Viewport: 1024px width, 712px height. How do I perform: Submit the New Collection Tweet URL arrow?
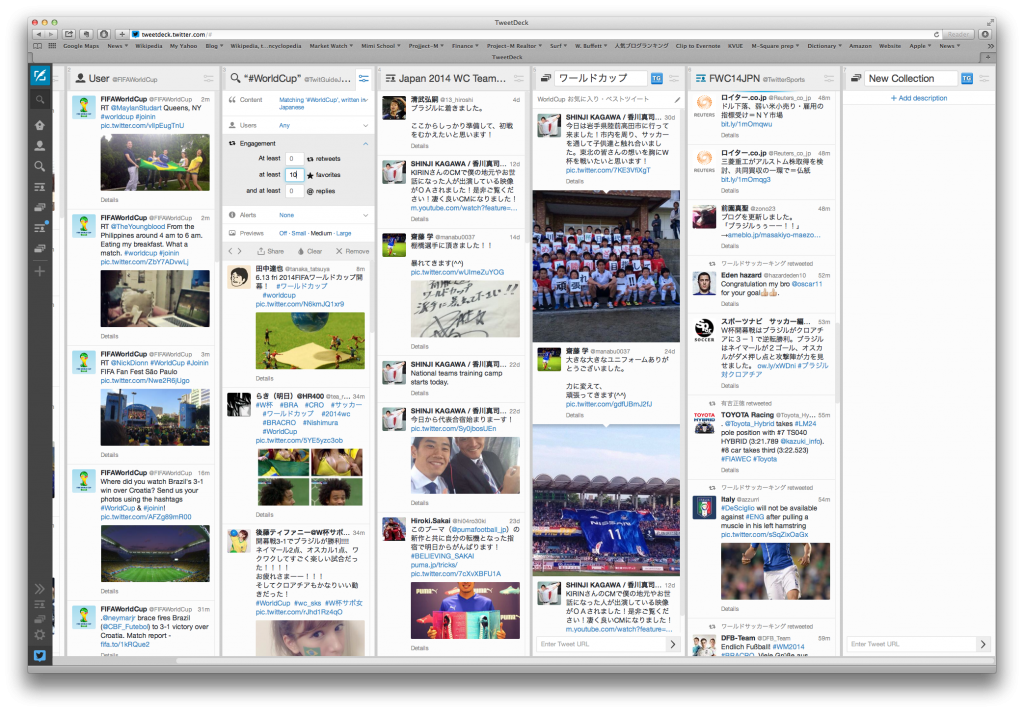983,644
